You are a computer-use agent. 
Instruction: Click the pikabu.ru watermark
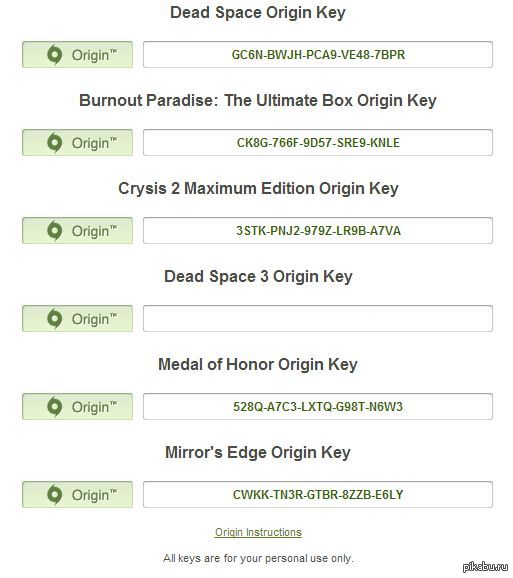coord(484,567)
